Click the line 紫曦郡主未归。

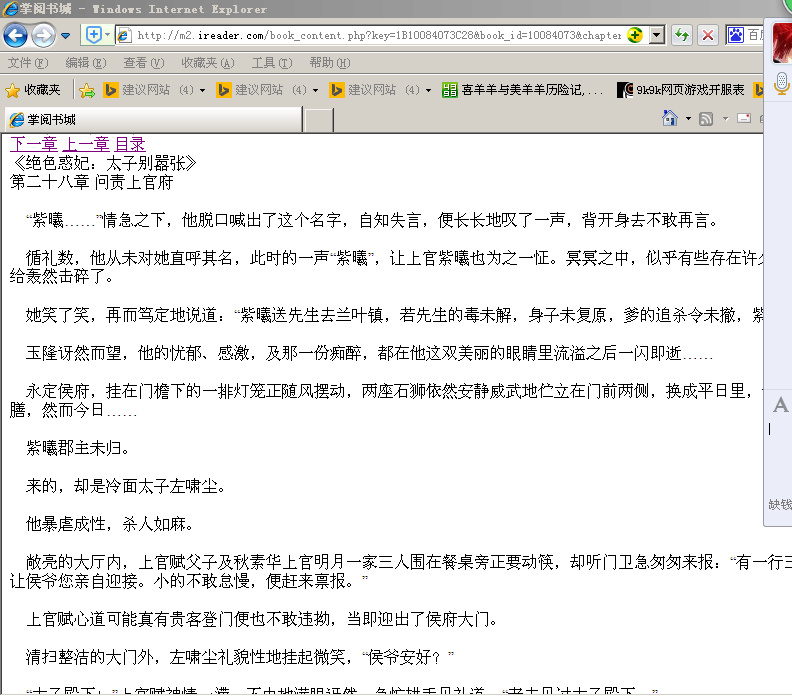[x=78, y=448]
